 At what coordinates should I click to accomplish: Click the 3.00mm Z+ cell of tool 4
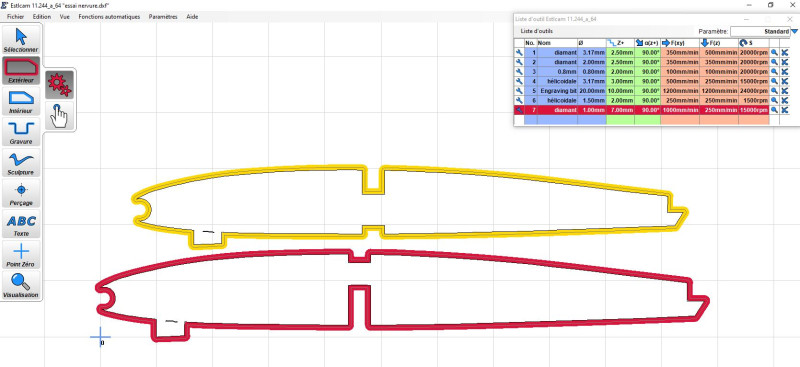[620, 81]
